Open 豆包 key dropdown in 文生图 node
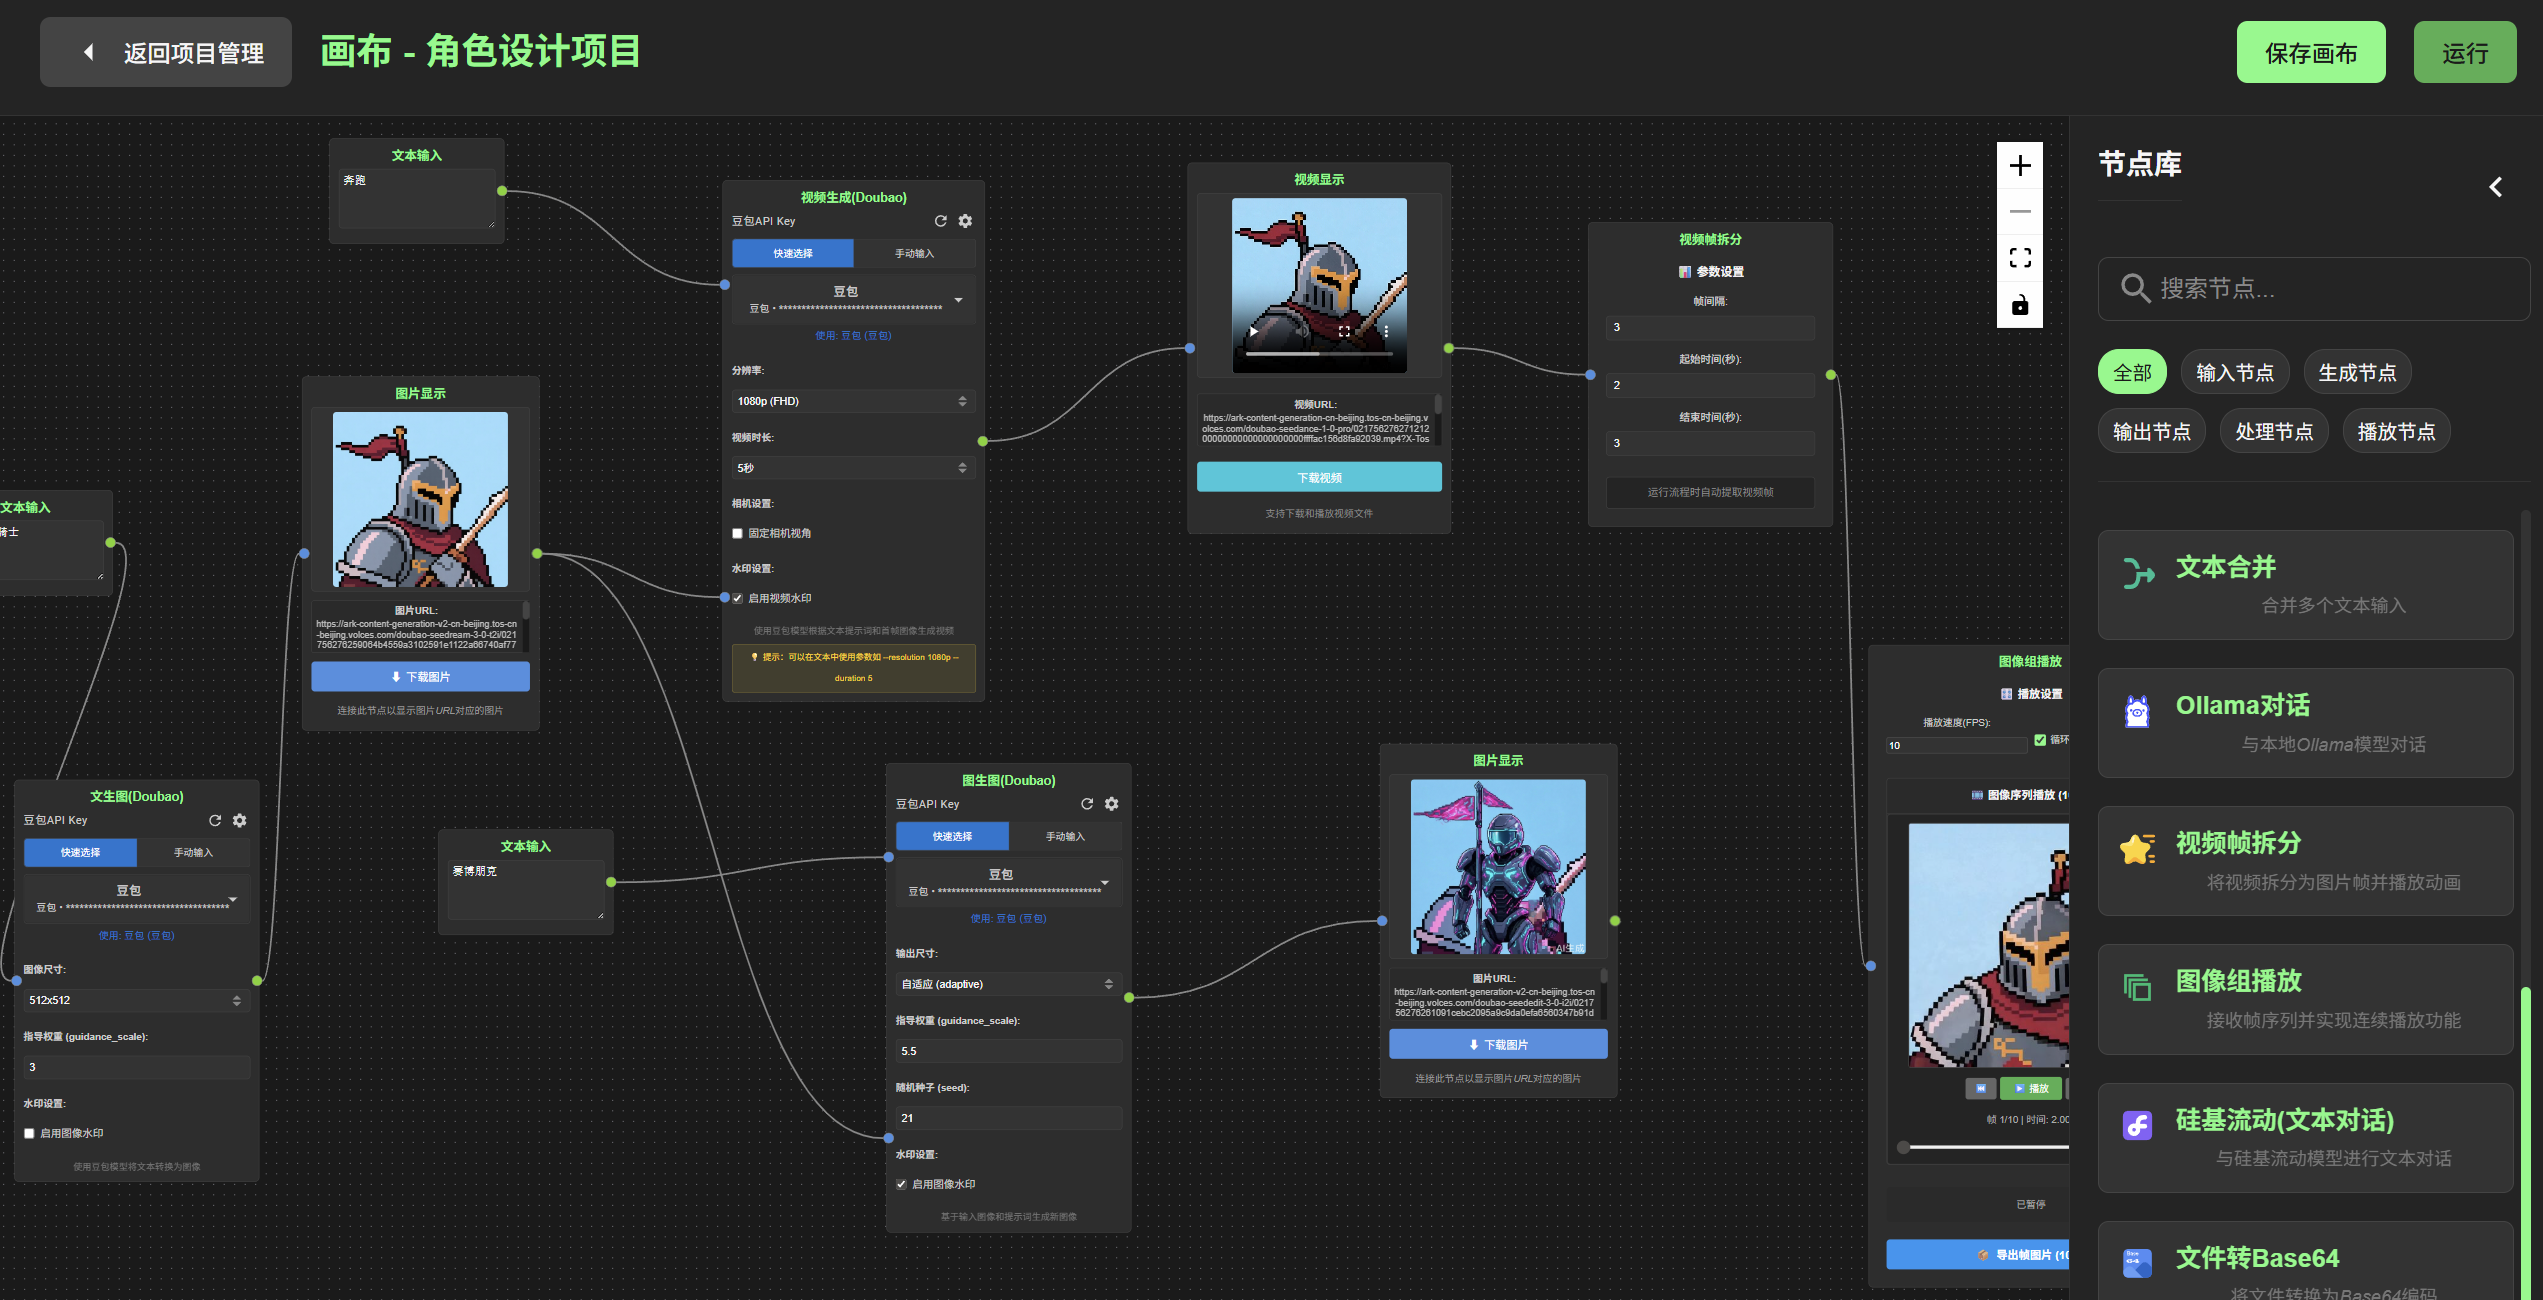The image size is (2543, 1300). (137, 898)
